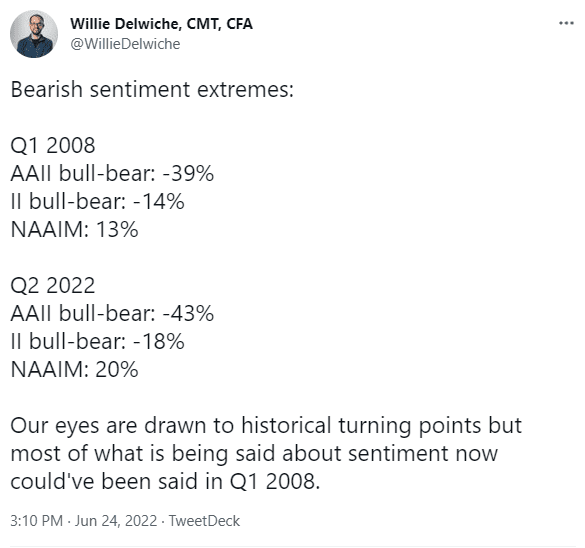Click the 'Bearish sentiment extremes:' text line
Viewport: 585px width, 548px height.
[x=152, y=90]
